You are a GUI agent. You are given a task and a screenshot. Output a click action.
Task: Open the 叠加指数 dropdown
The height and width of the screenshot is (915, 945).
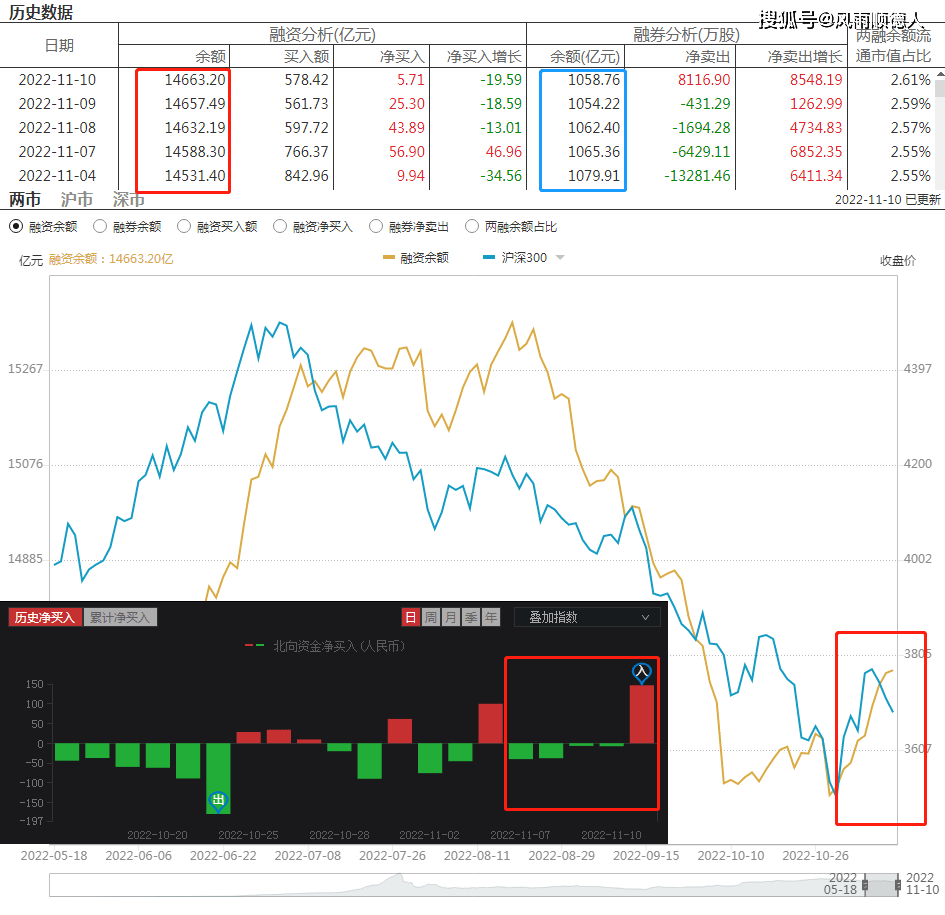click(587, 617)
